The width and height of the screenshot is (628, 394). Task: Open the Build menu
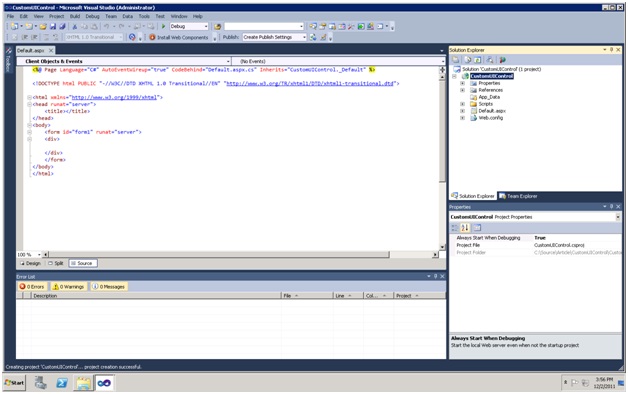point(75,16)
